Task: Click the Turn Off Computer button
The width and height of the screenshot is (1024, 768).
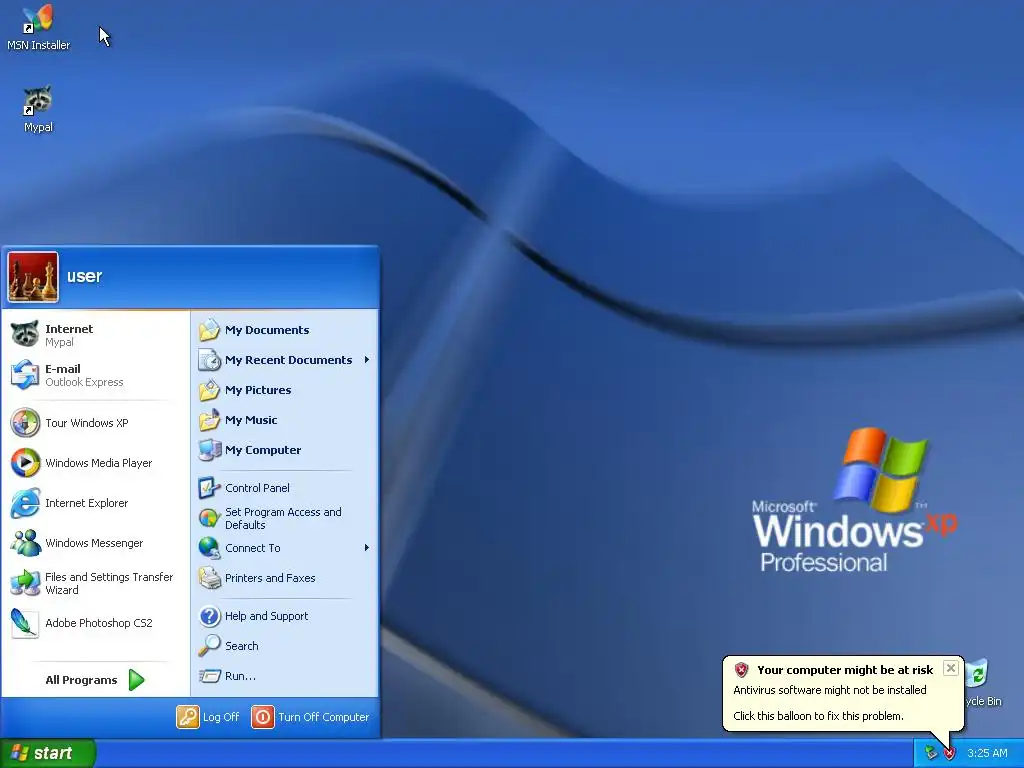Action: 311,717
